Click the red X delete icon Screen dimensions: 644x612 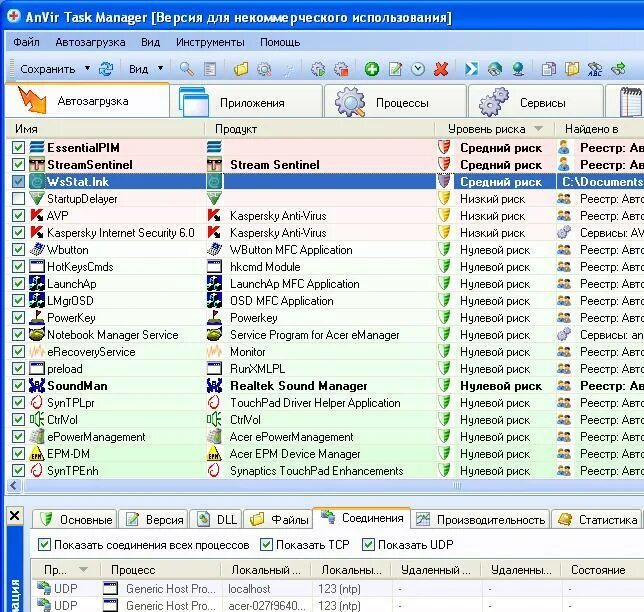pos(441,69)
